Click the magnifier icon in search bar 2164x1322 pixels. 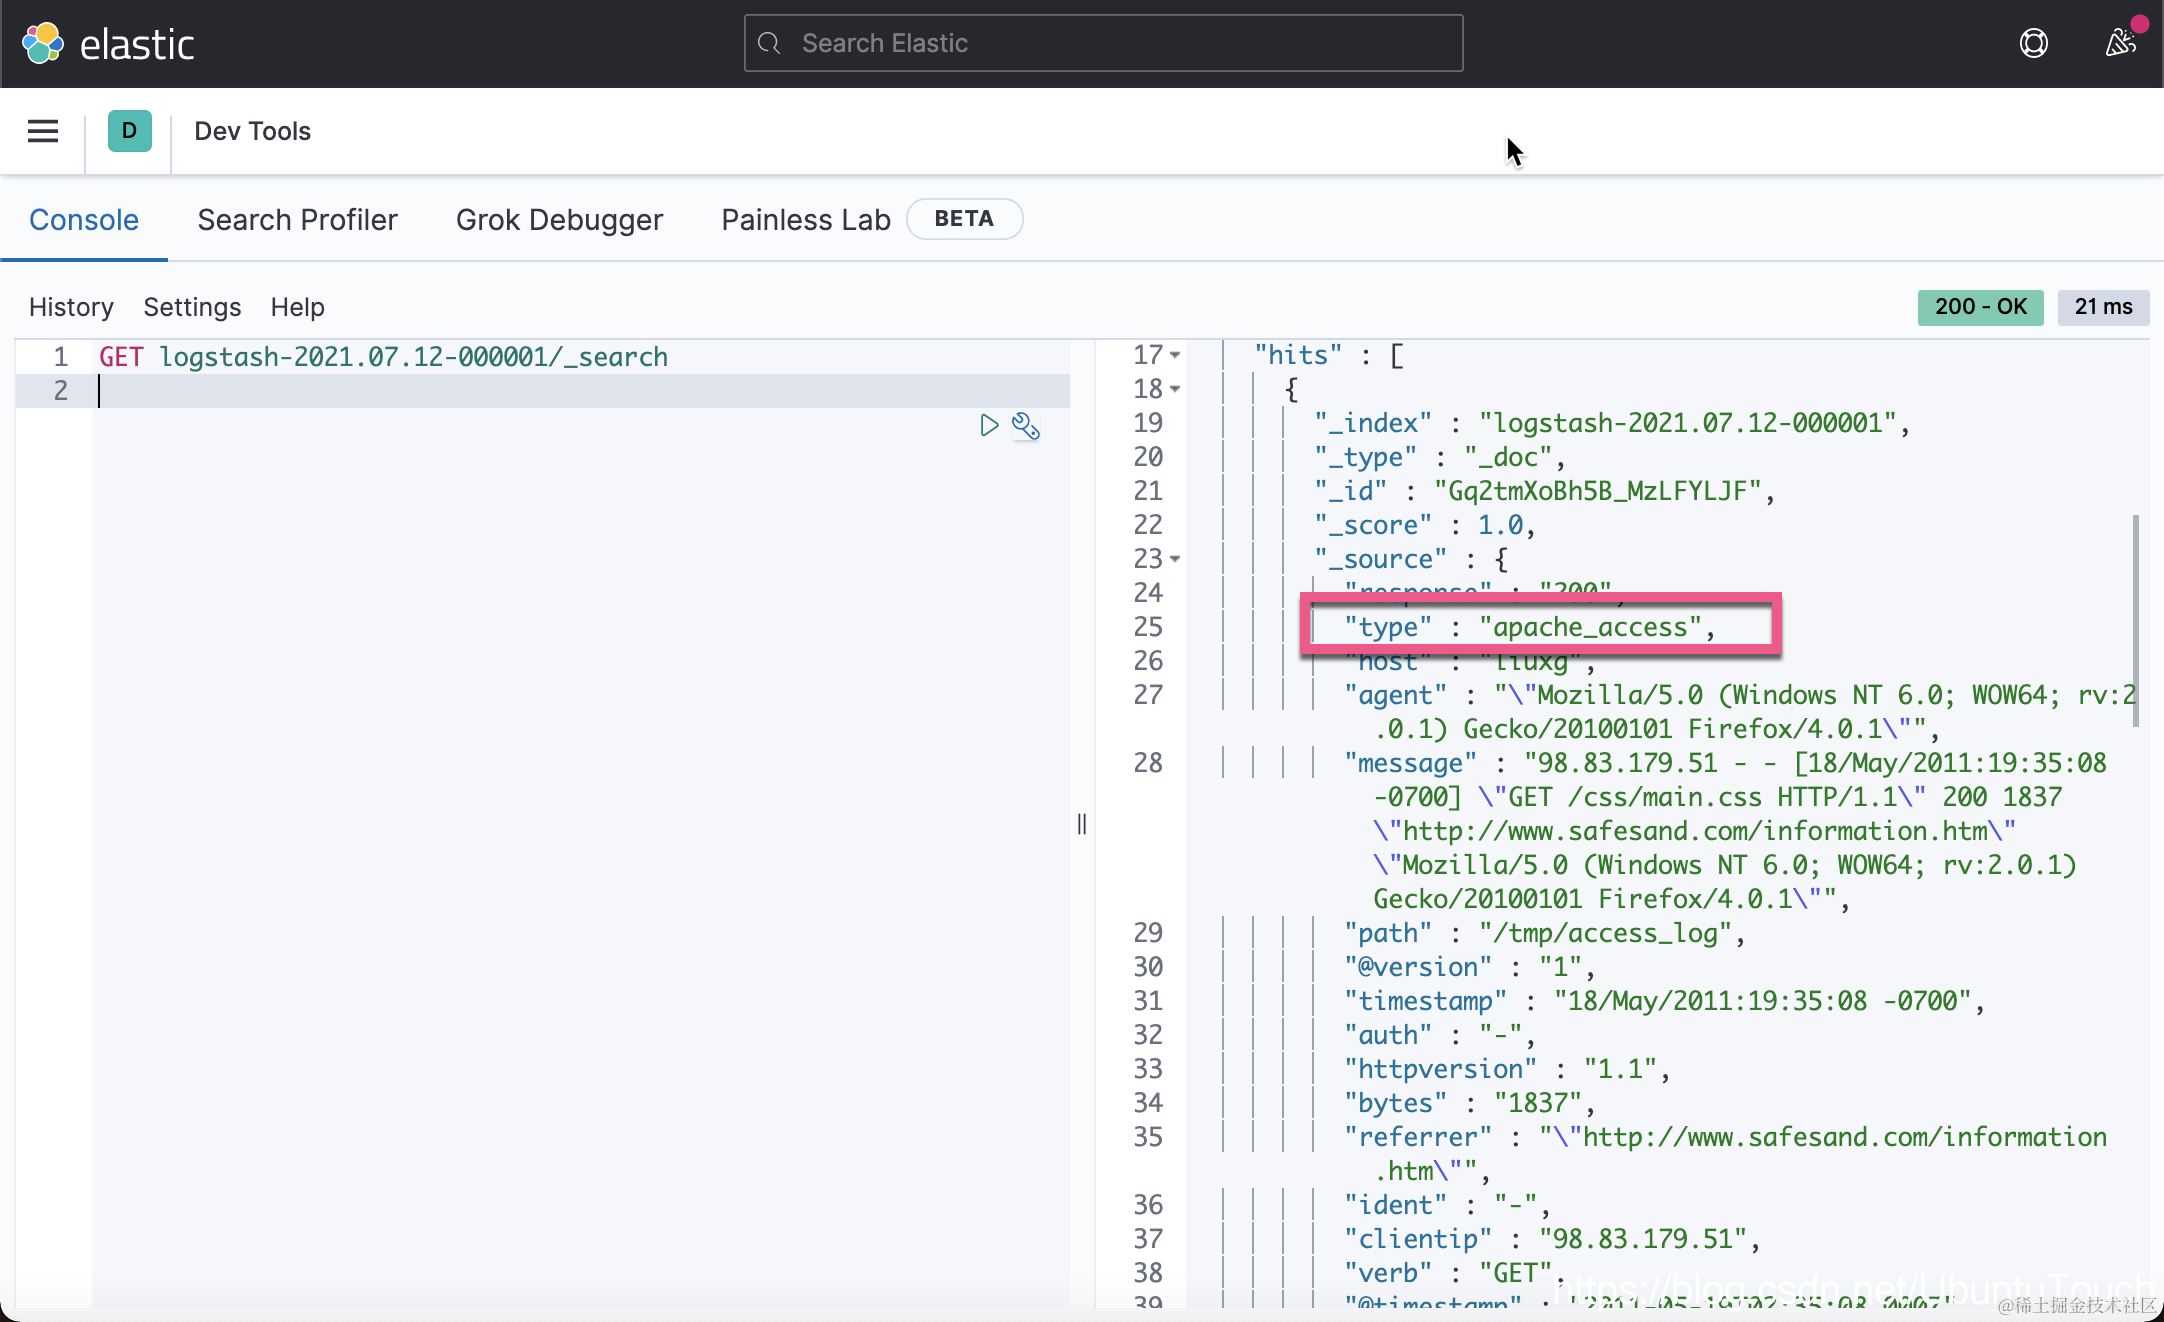(769, 43)
